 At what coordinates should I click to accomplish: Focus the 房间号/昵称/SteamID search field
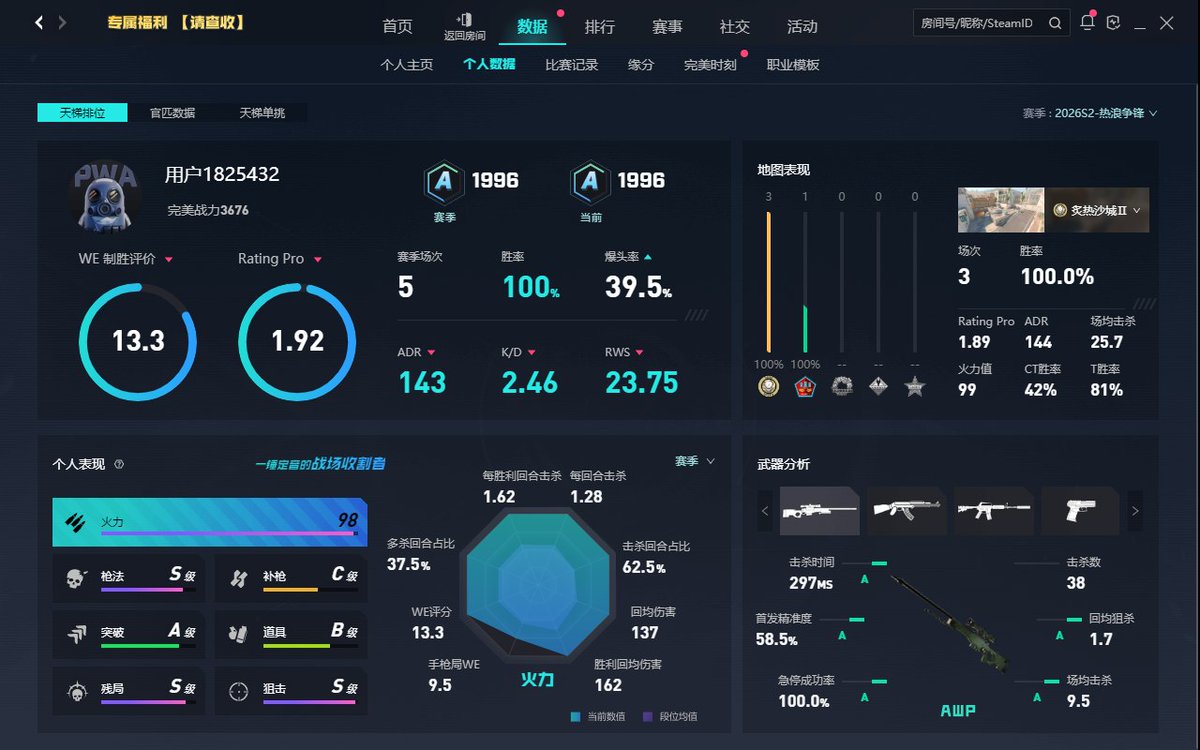pyautogui.click(x=990, y=23)
